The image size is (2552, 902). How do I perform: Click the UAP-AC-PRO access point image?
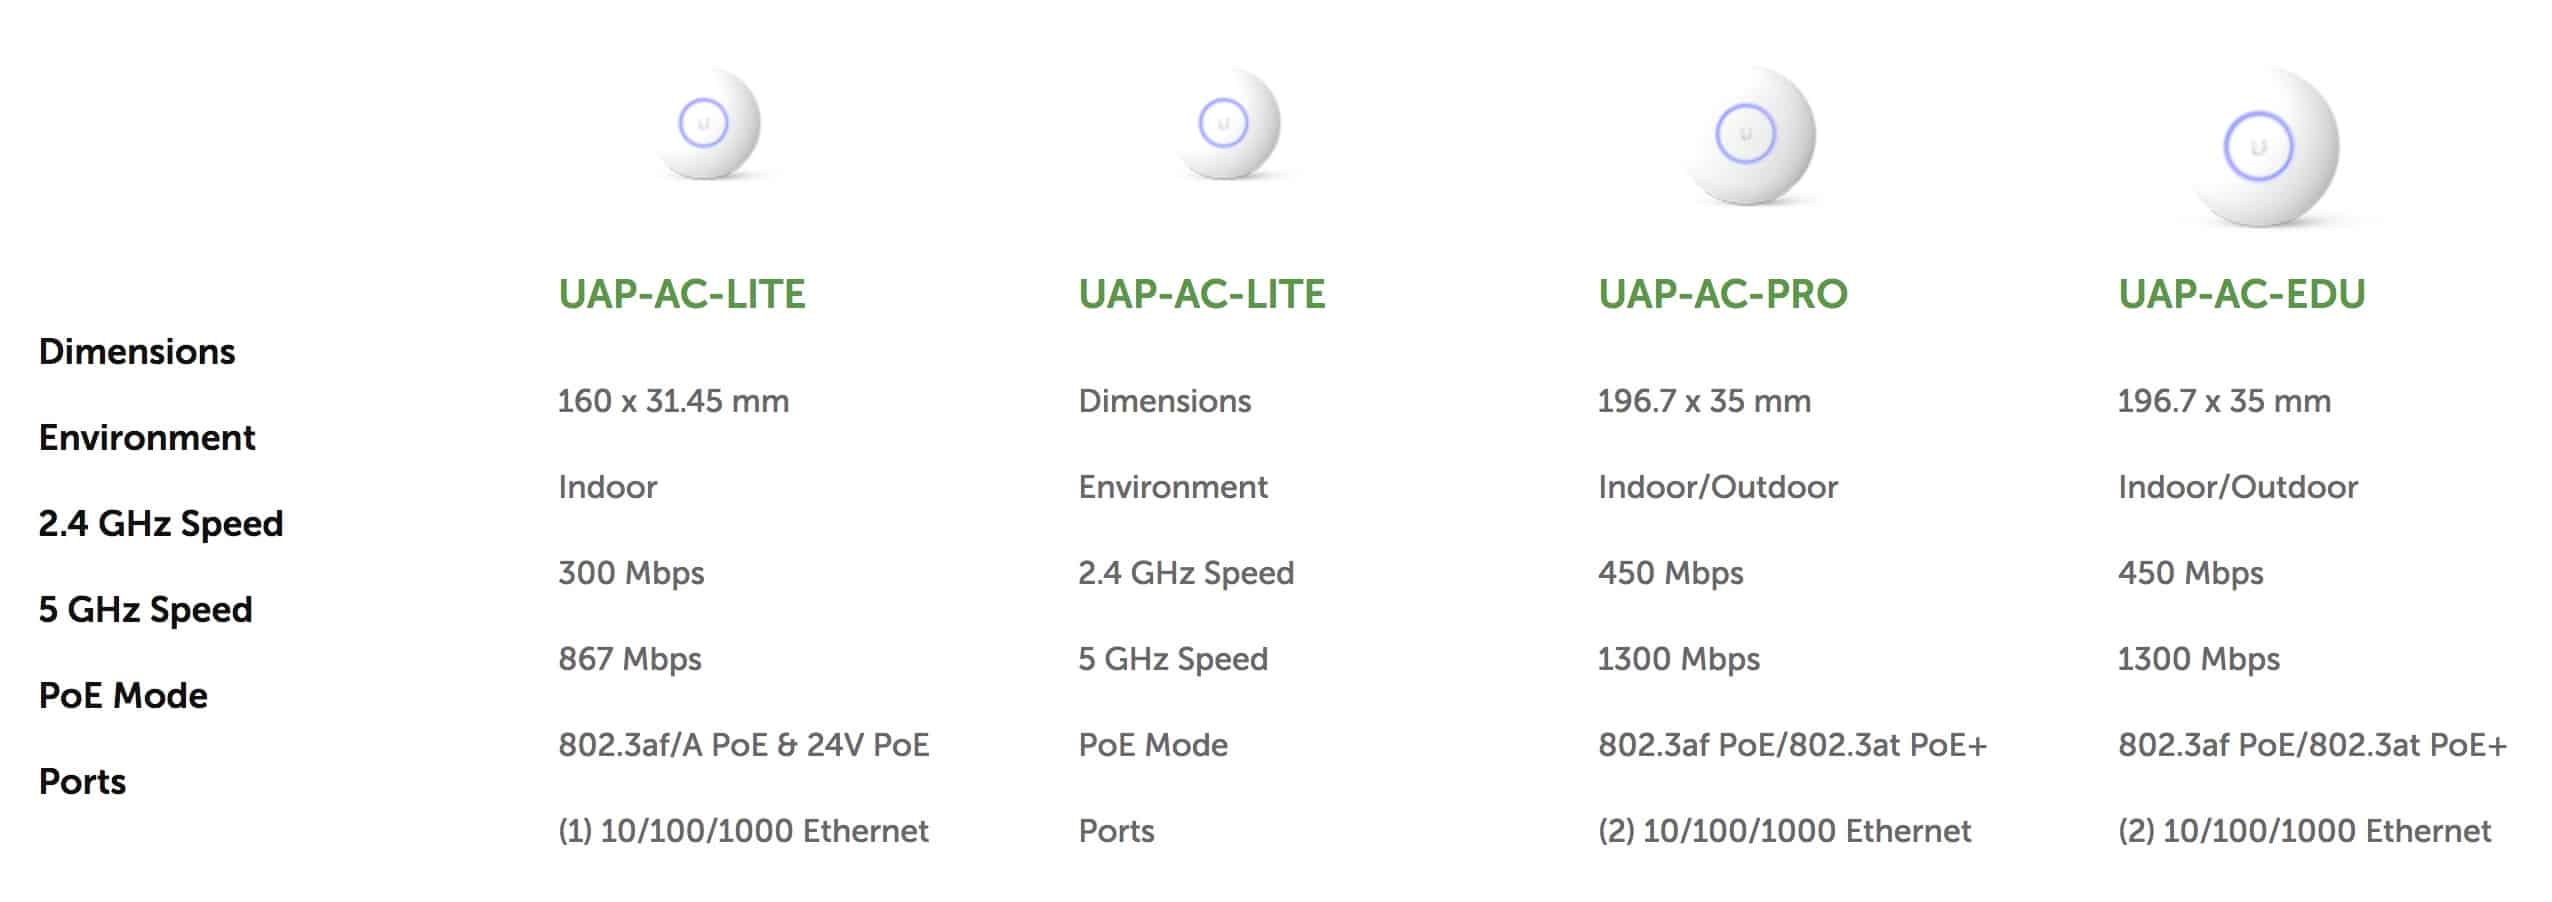click(x=1748, y=135)
